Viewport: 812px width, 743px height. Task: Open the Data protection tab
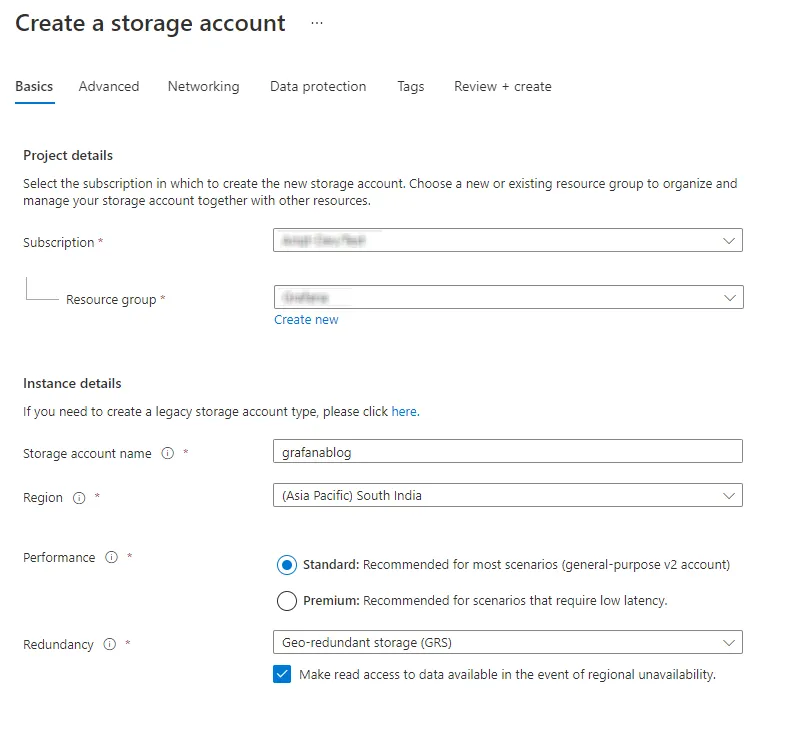pos(317,87)
